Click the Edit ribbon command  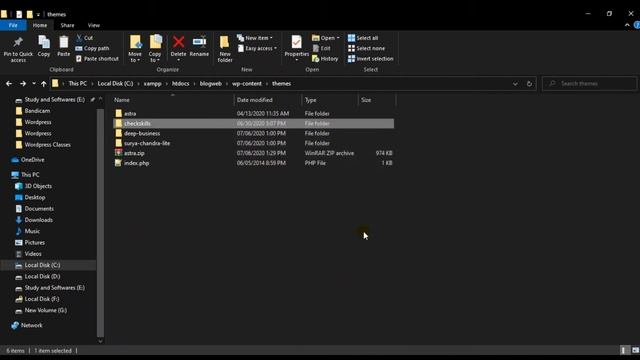pyautogui.click(x=321, y=48)
